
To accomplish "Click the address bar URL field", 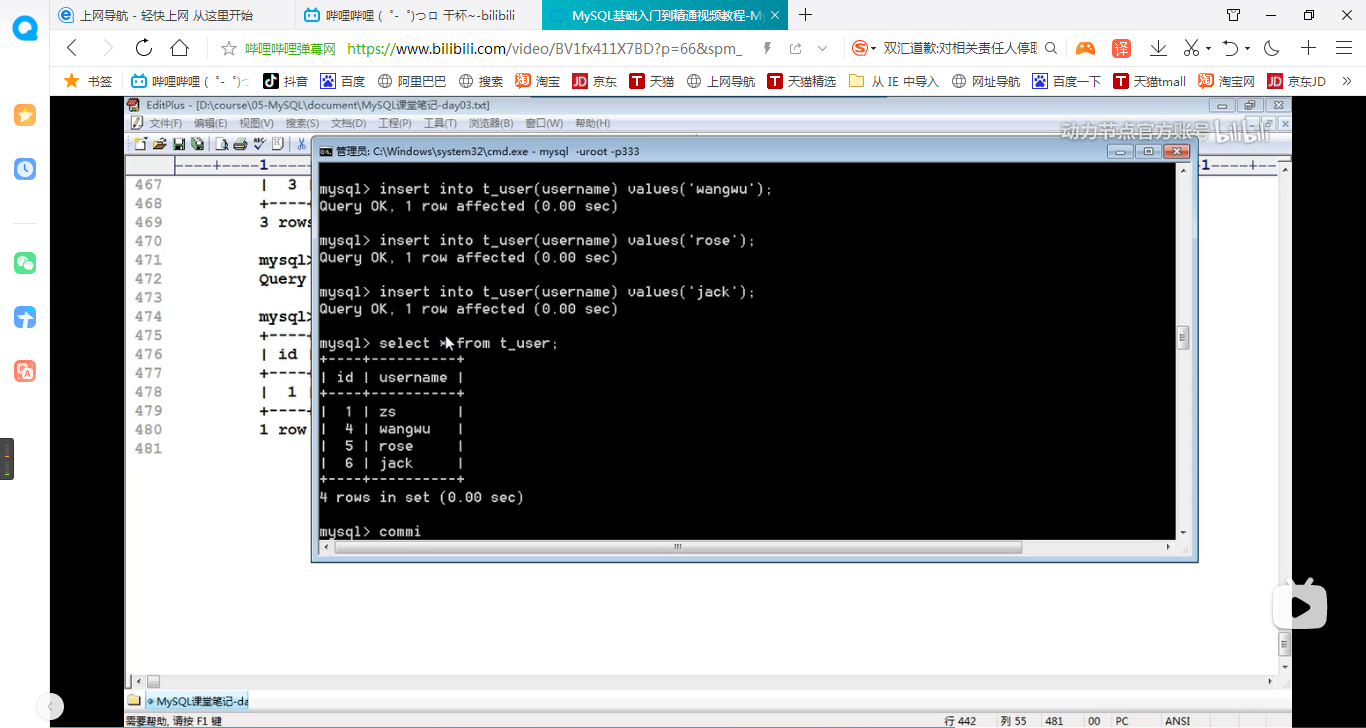I will coord(545,48).
